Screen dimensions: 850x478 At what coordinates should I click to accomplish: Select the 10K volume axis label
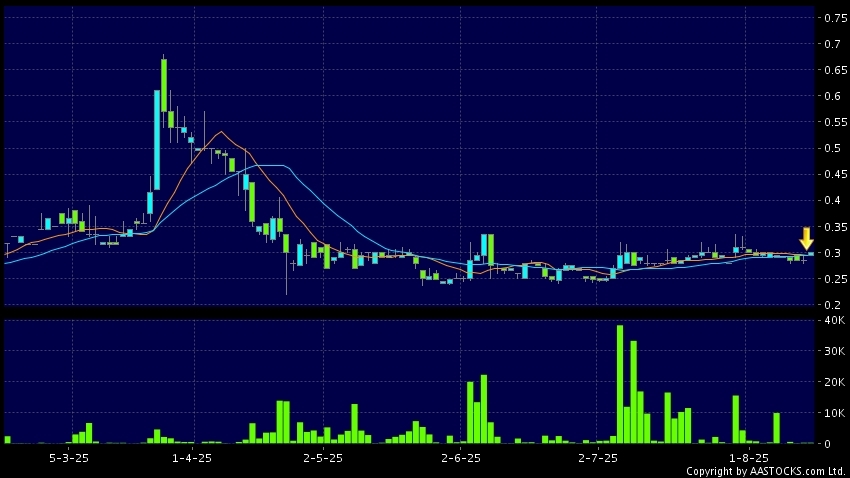tap(834, 413)
